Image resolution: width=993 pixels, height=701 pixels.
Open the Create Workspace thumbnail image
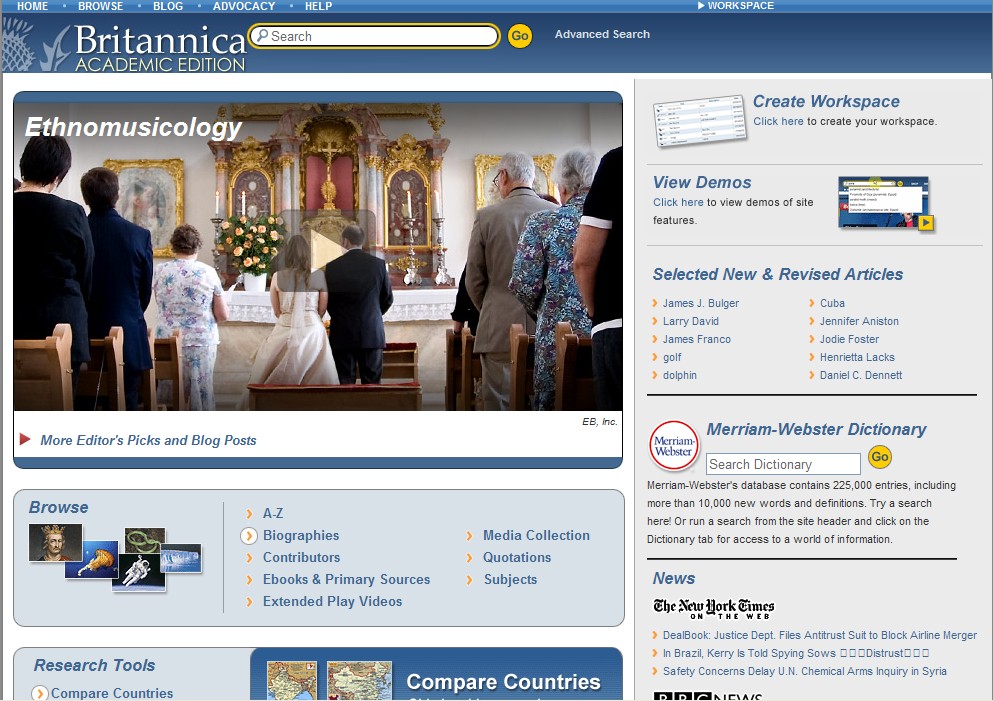(x=700, y=120)
